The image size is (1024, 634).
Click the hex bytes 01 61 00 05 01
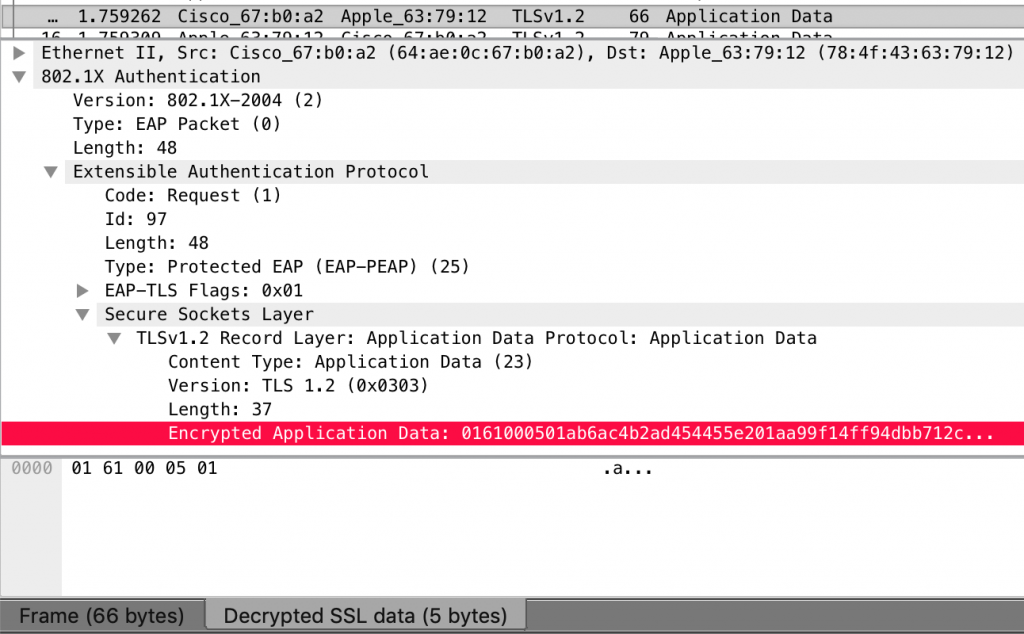[x=144, y=469]
